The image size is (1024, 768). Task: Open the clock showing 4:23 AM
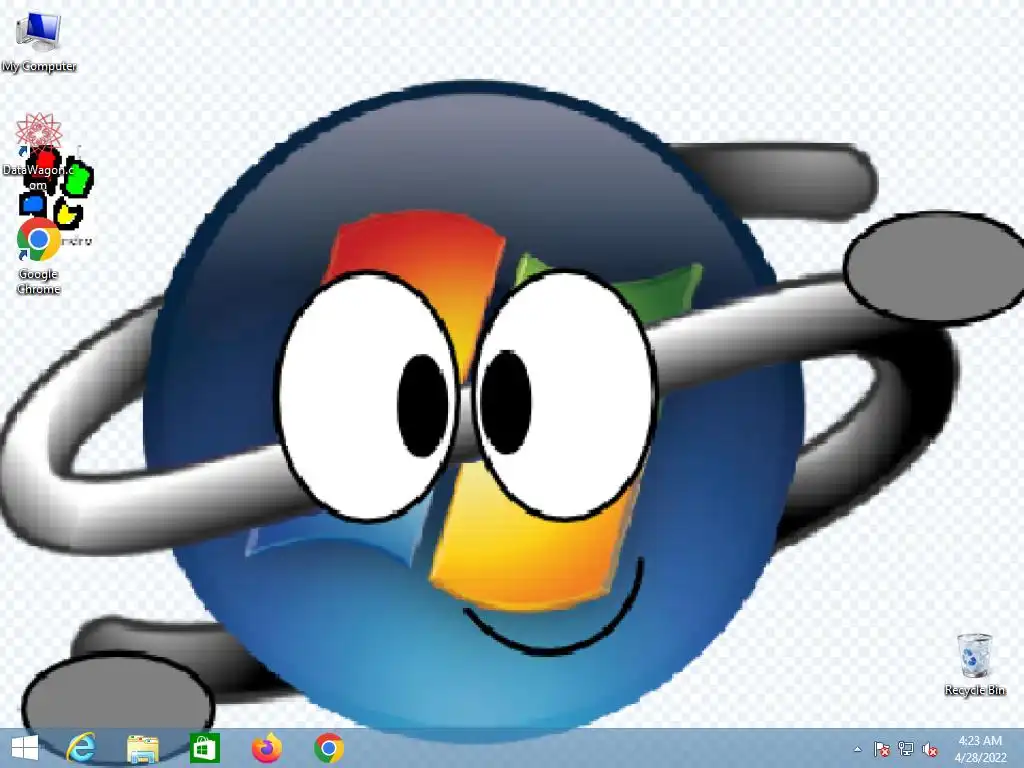[x=980, y=749]
